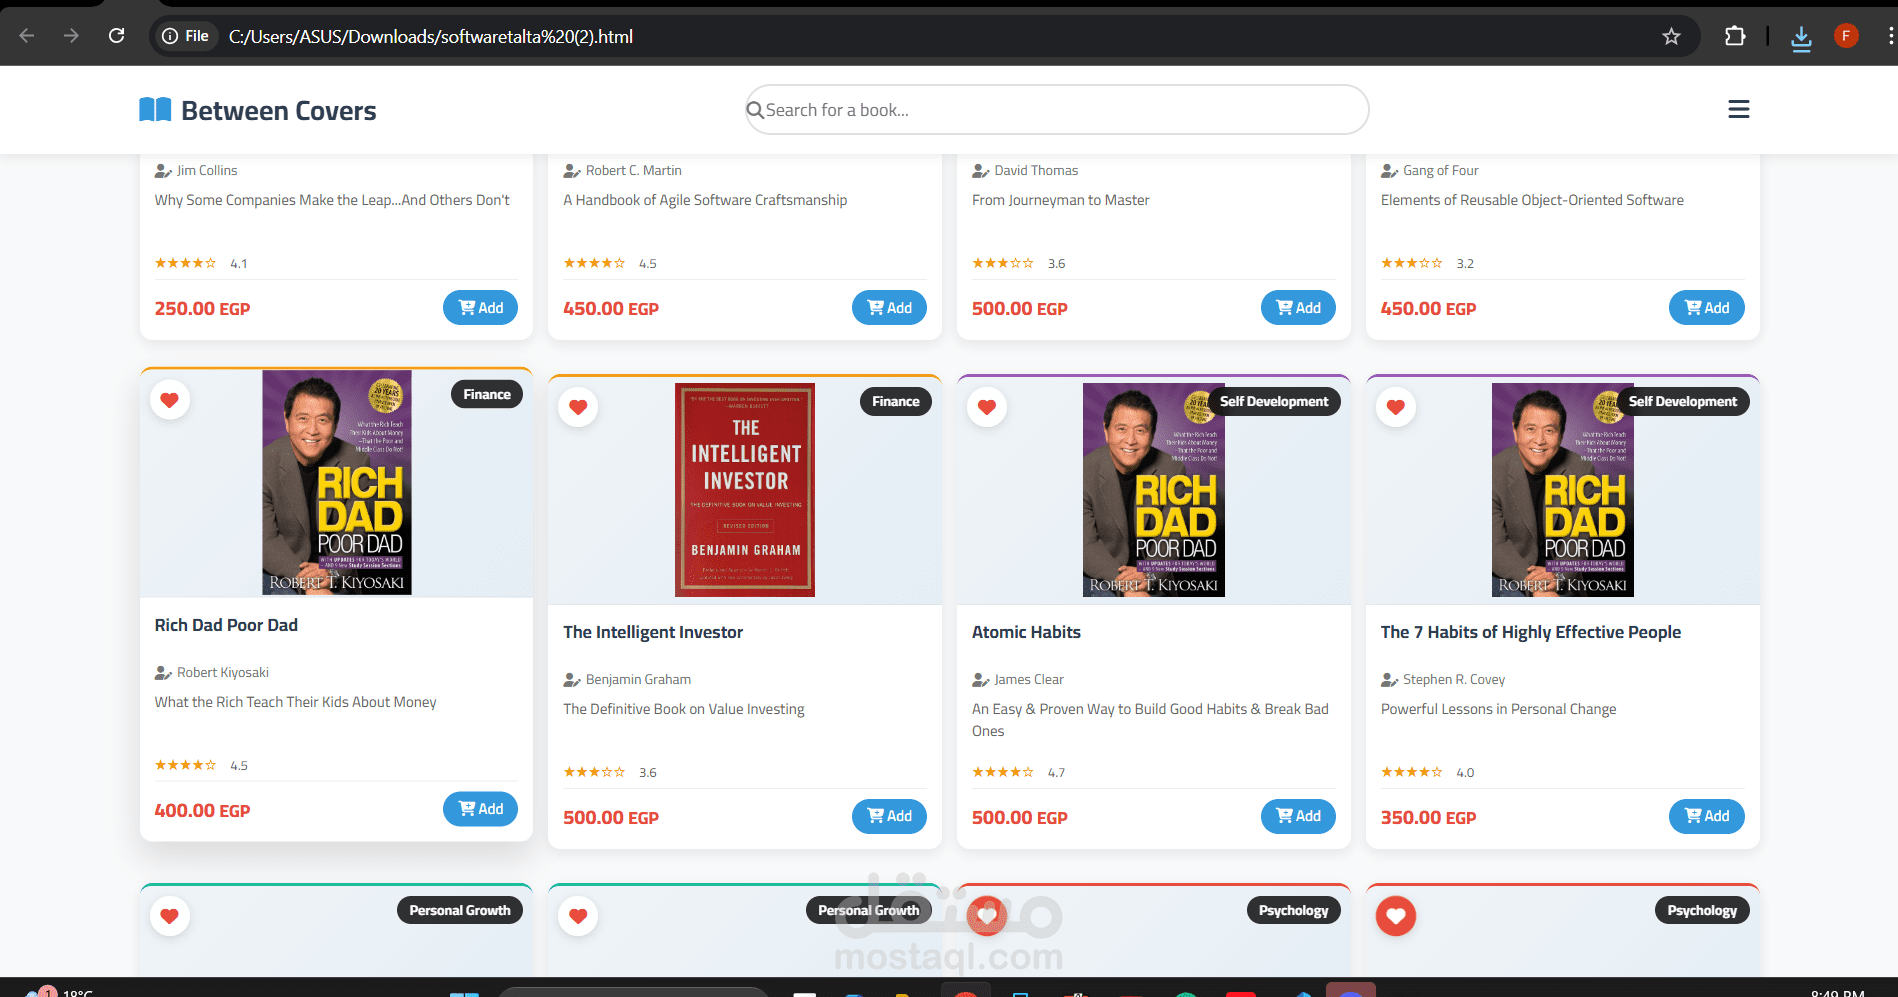Open The Intelligent Investor cover image

click(745, 490)
